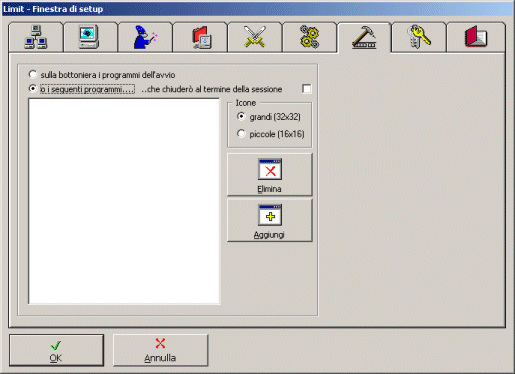Choose piccole (16x16) icon size
This screenshot has height=374, width=515.
click(241, 134)
